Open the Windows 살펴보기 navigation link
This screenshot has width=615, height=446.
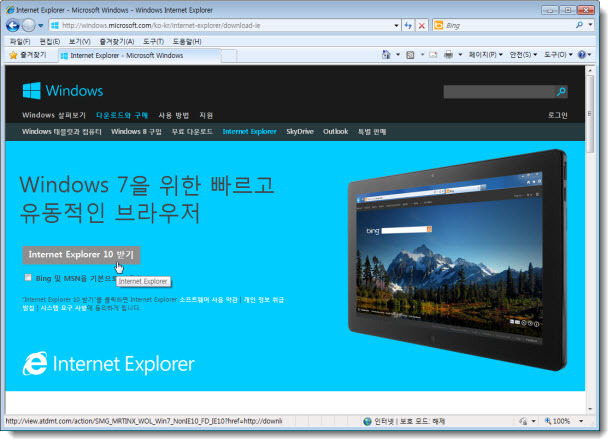(54, 115)
